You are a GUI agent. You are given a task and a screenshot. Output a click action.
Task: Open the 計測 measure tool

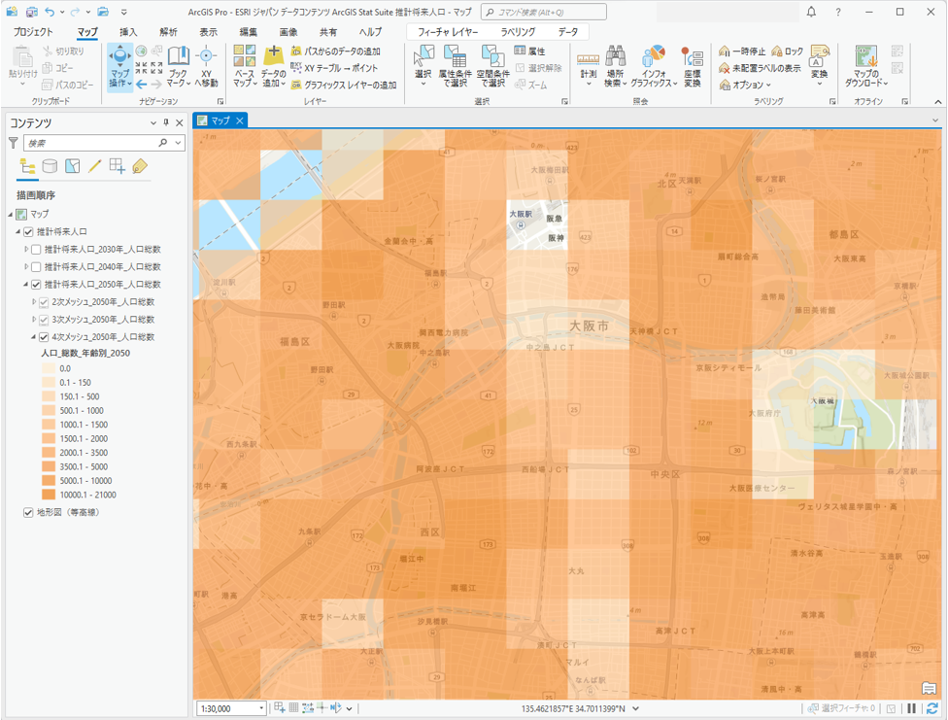tap(588, 58)
